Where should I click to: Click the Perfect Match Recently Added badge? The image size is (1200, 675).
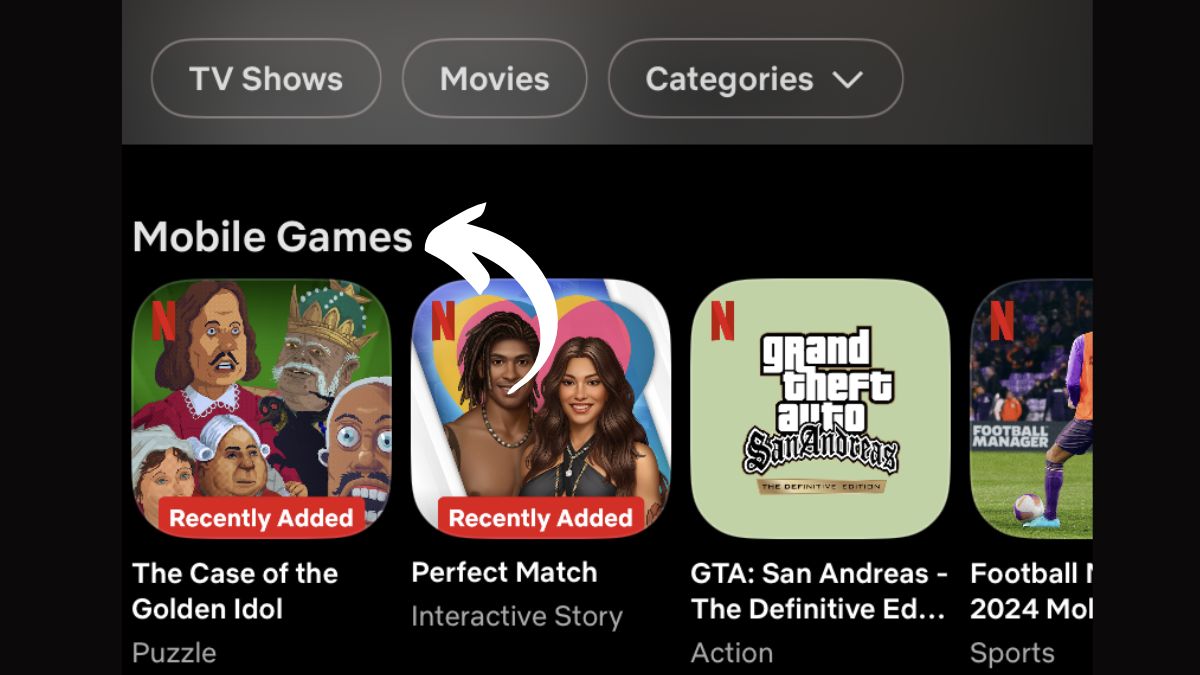click(540, 518)
